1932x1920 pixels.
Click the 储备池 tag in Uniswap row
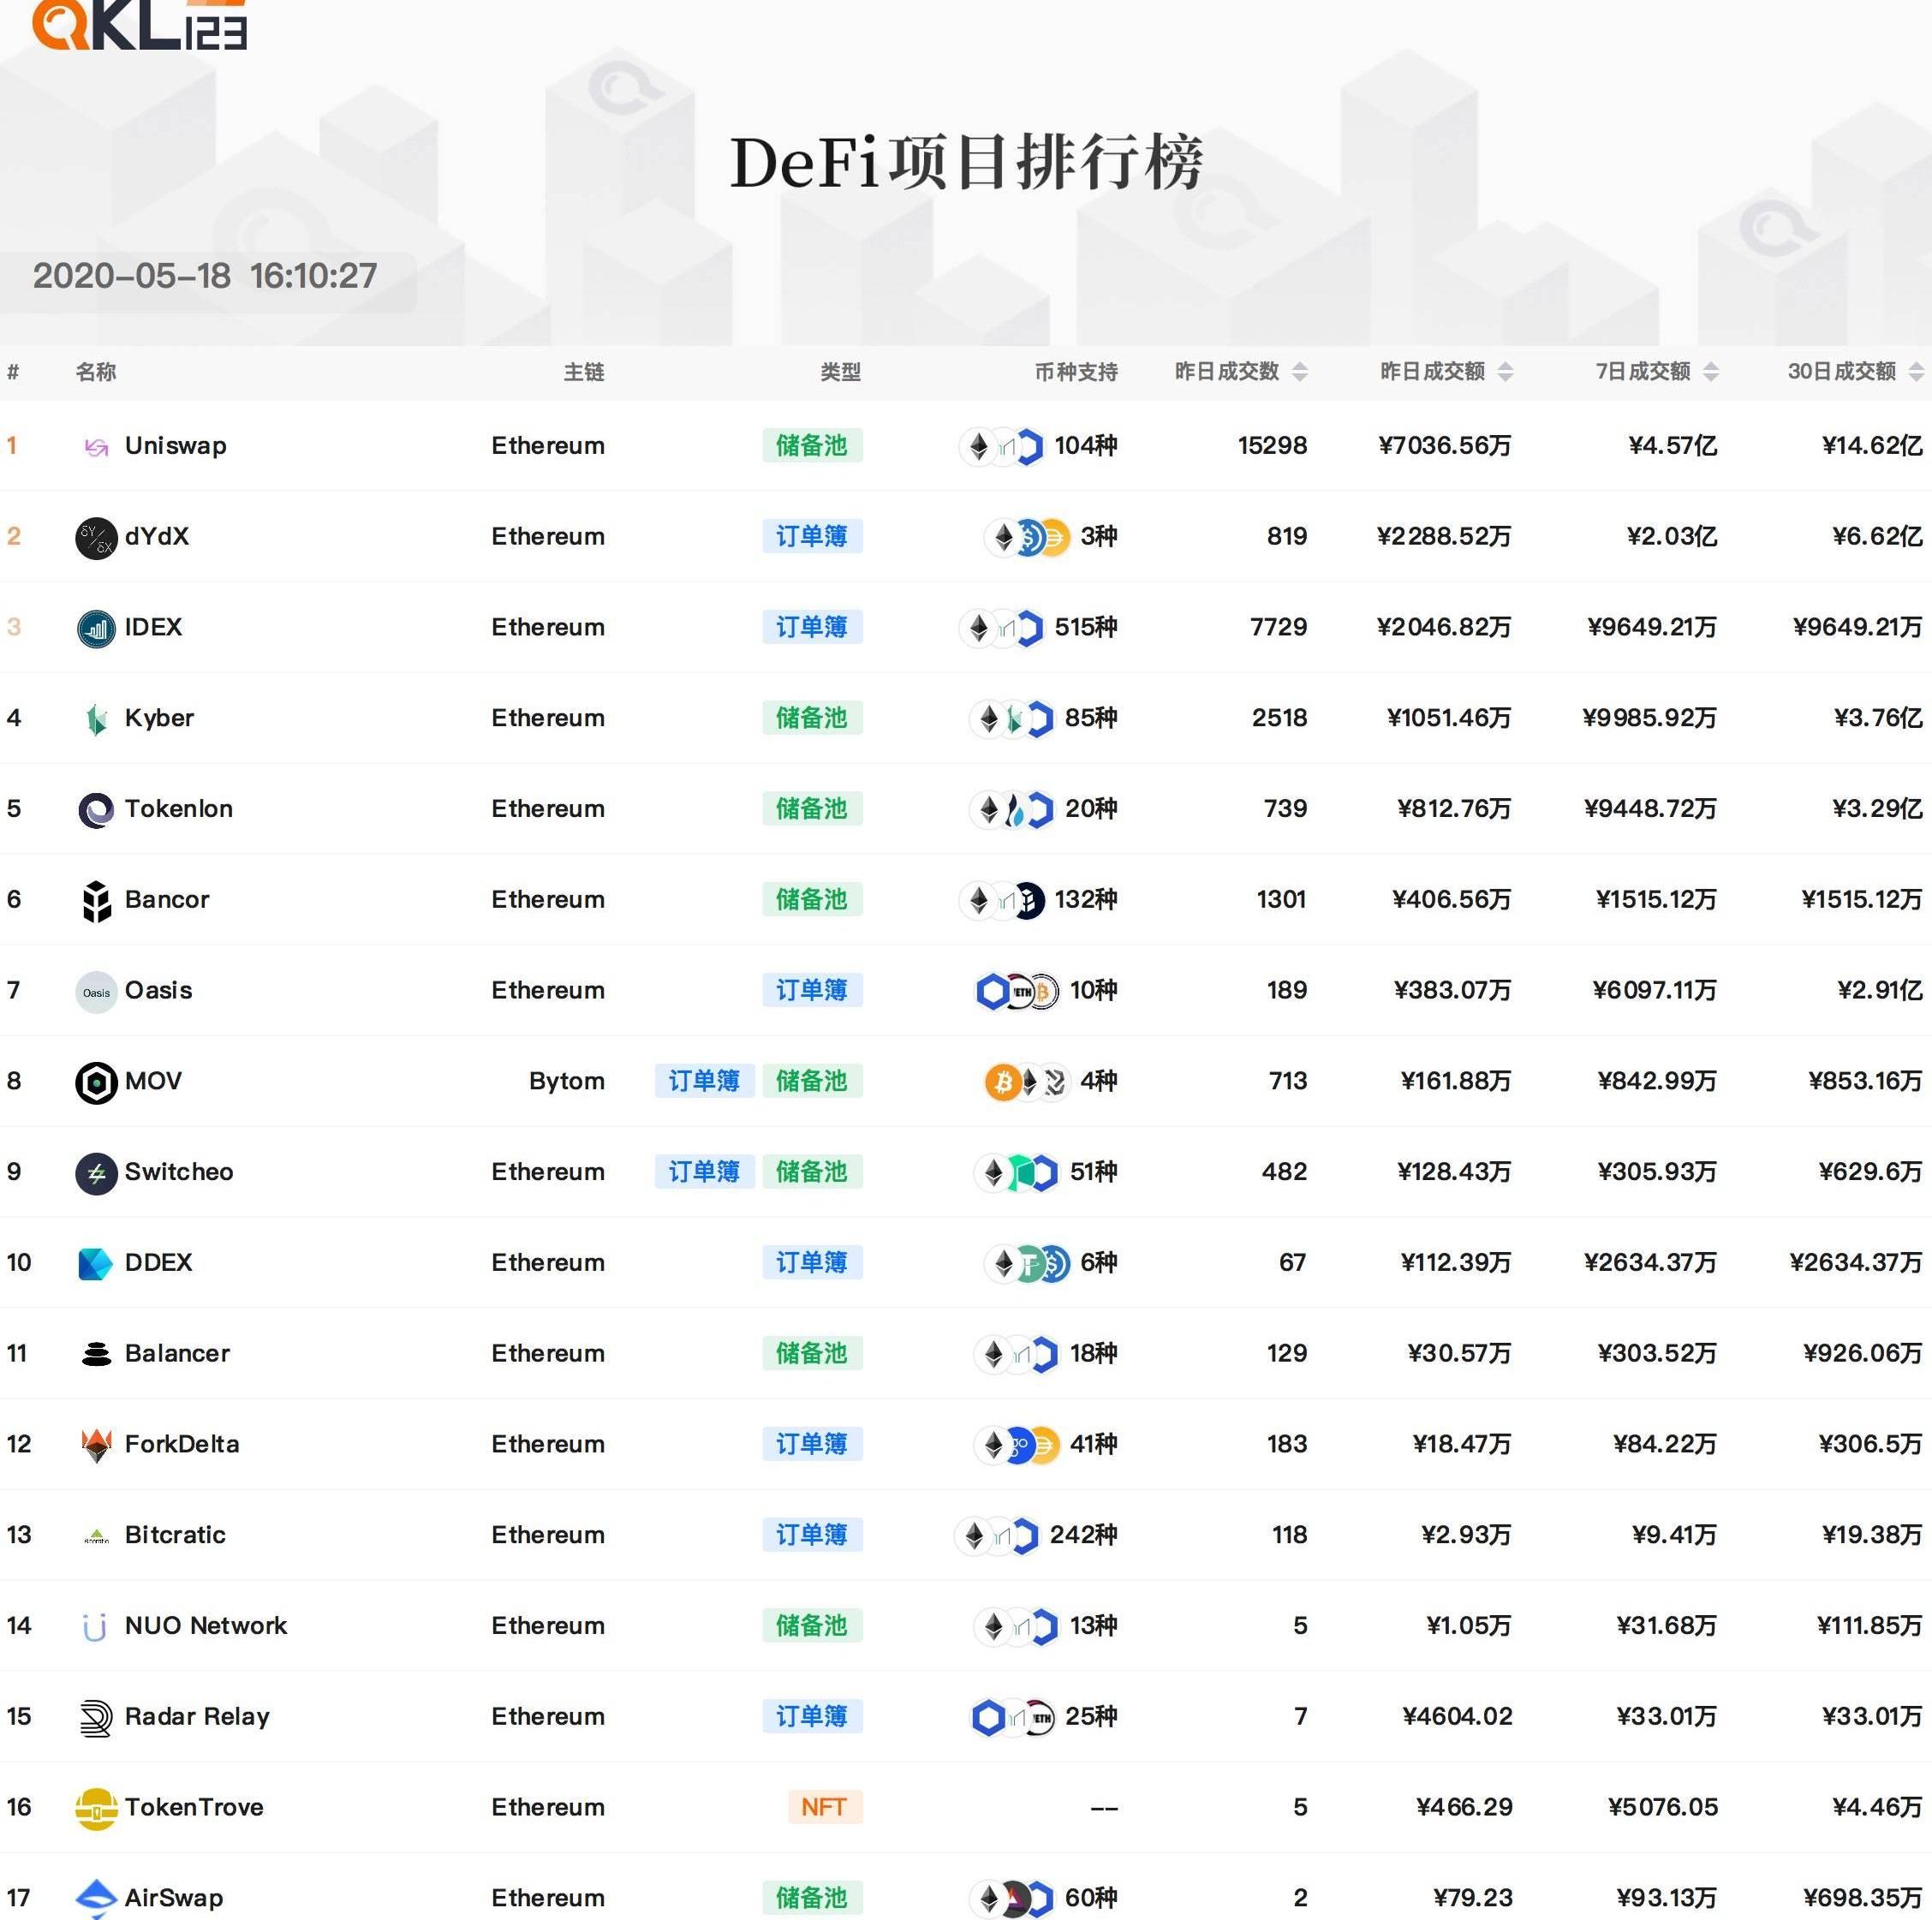click(811, 446)
